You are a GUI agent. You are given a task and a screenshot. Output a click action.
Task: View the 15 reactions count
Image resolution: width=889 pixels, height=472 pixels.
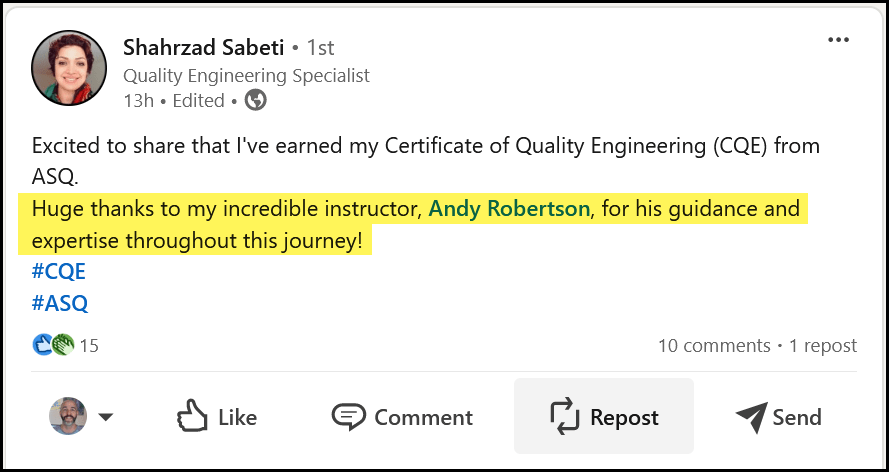89,346
